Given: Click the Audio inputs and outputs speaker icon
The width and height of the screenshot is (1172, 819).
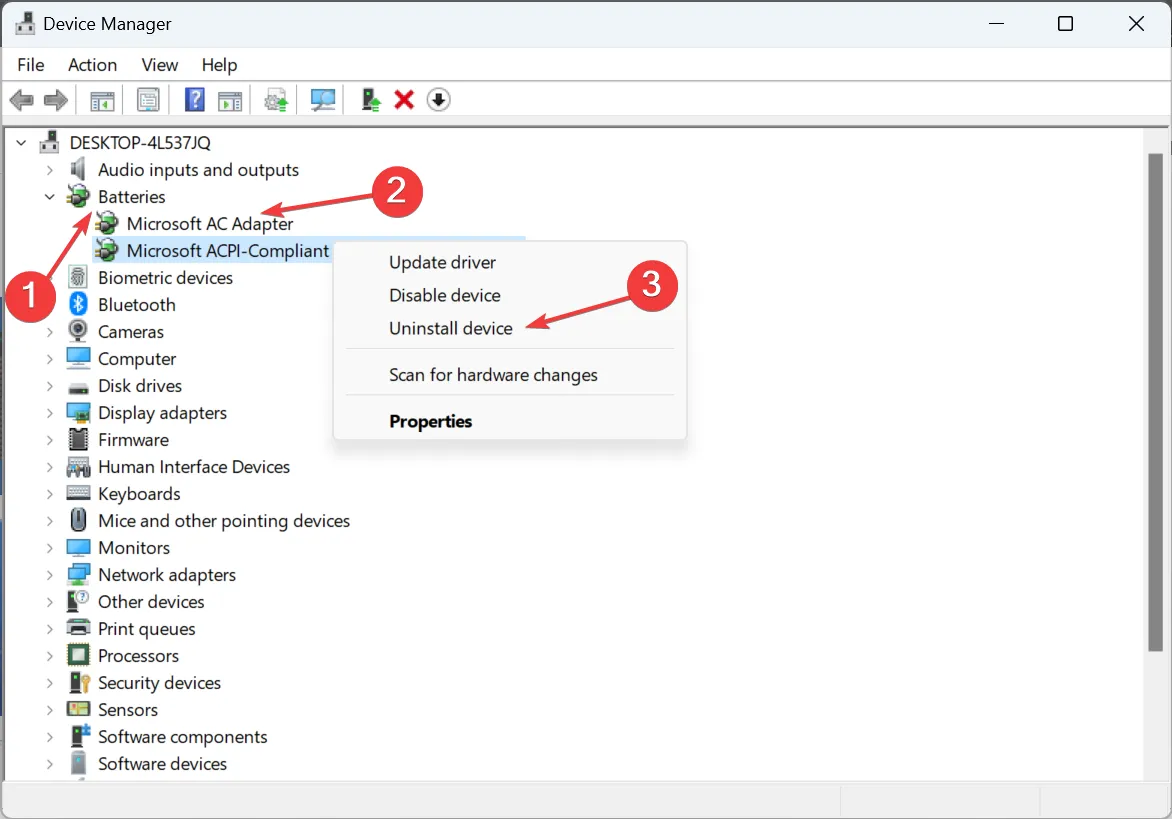Looking at the screenshot, I should click(x=78, y=170).
